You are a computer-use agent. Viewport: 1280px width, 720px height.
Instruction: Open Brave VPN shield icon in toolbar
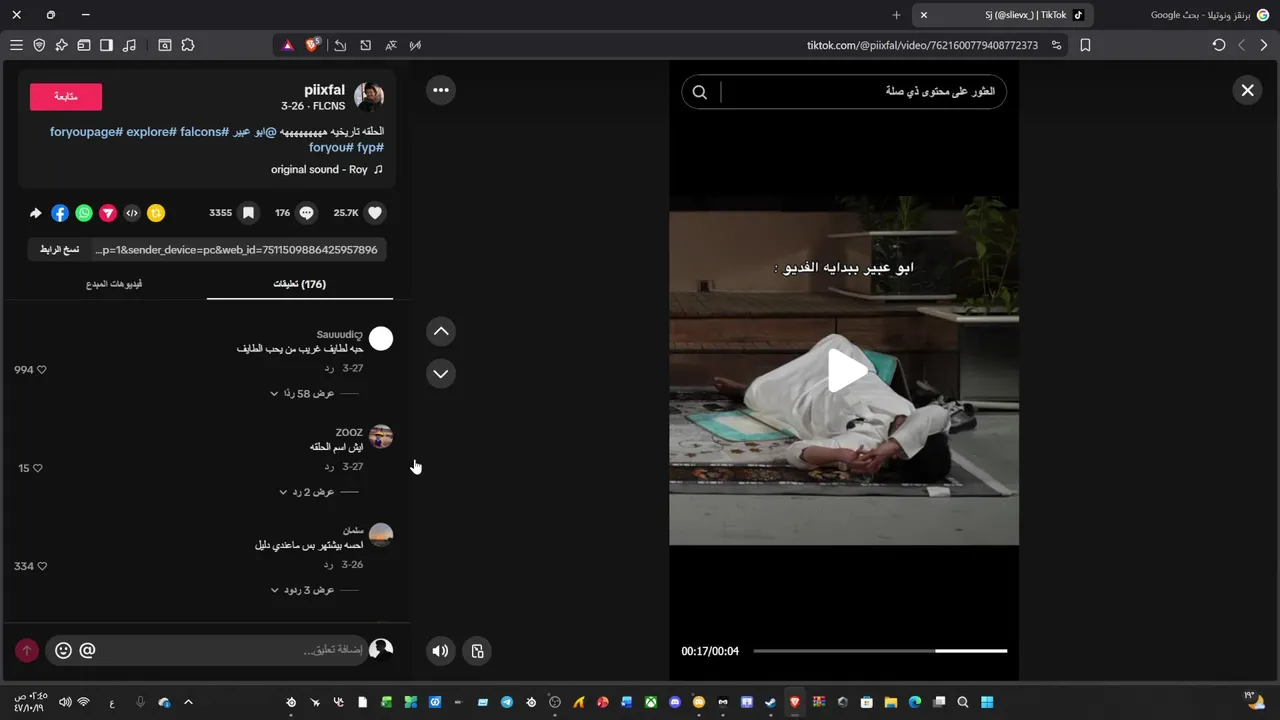(39, 45)
